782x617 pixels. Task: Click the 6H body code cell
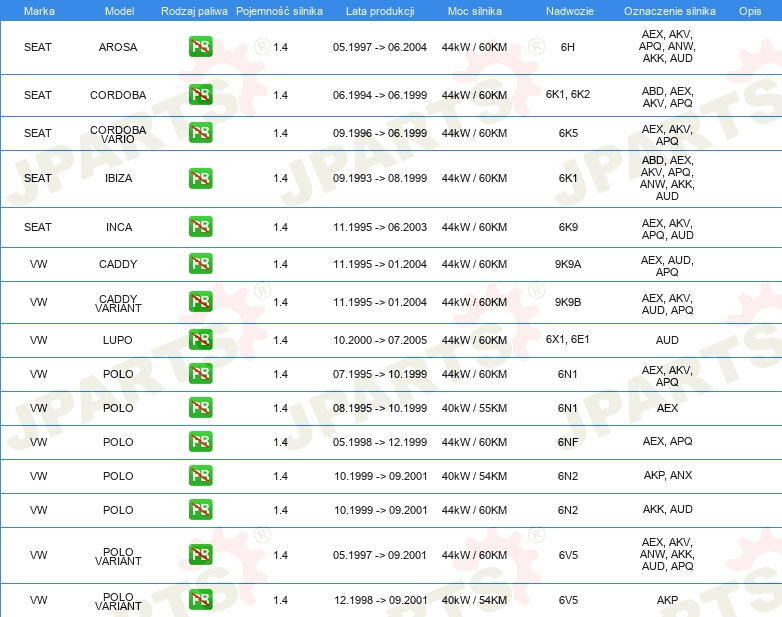(x=568, y=47)
